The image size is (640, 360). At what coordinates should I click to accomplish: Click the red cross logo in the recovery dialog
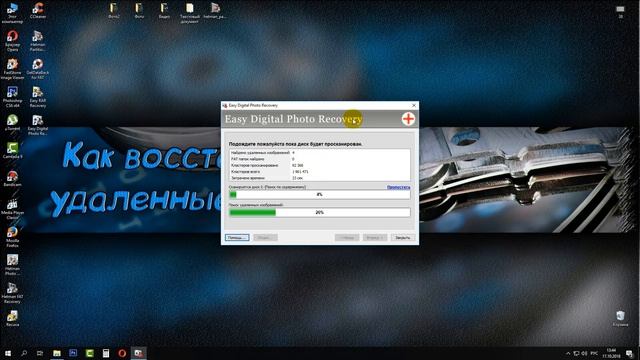408,119
